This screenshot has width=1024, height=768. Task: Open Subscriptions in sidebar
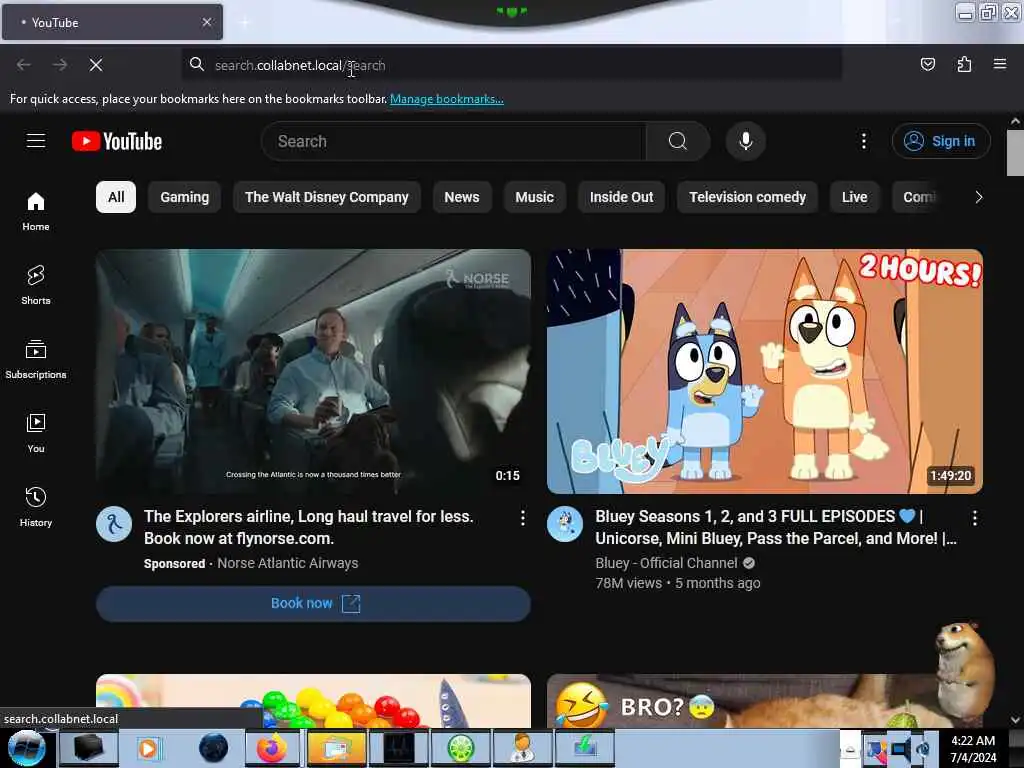tap(36, 359)
